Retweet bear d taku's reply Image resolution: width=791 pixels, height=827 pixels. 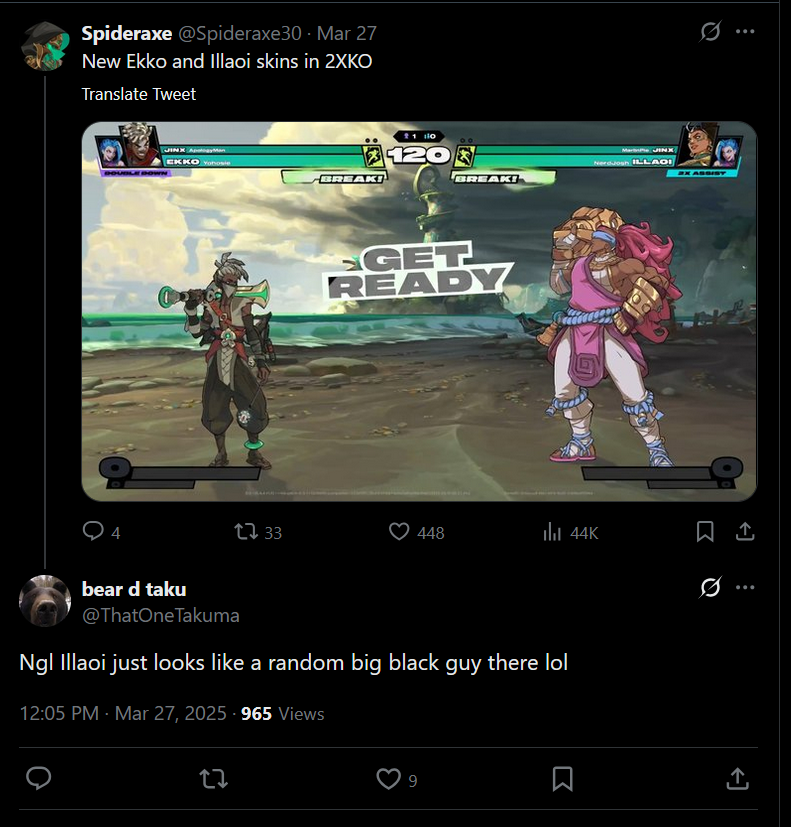[214, 778]
